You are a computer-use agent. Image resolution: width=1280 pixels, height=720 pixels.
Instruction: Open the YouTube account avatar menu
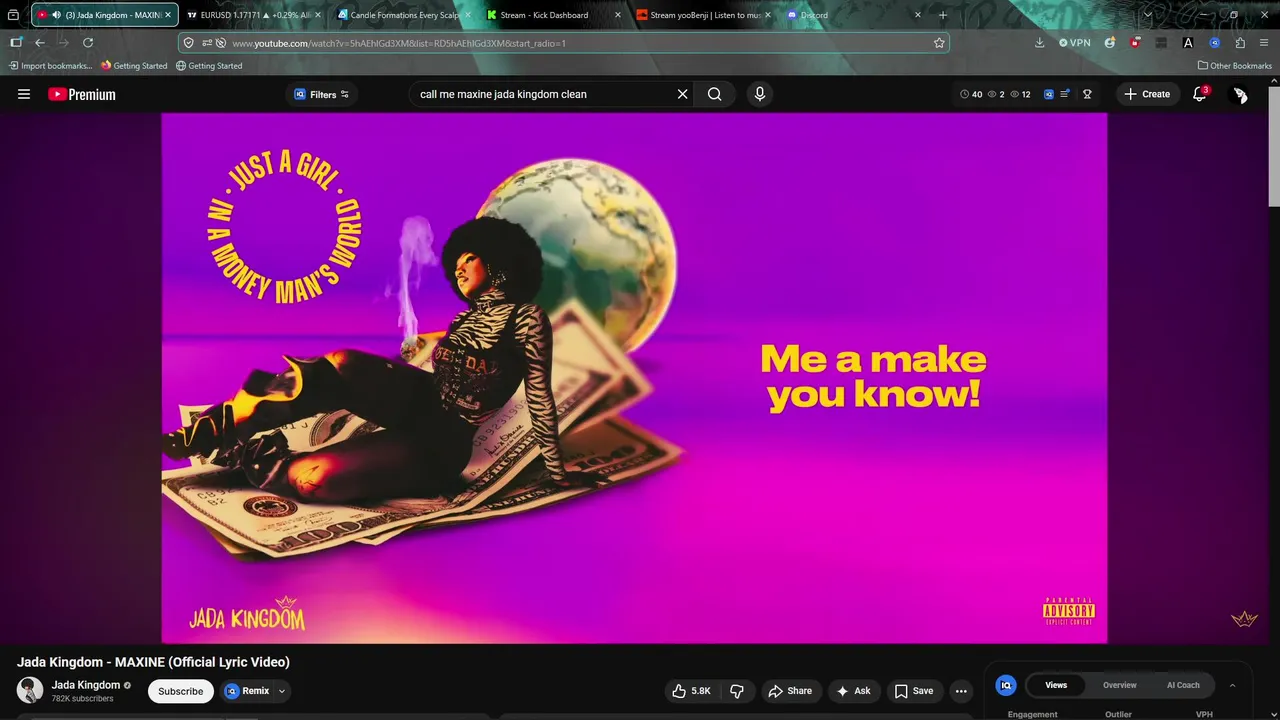[1240, 94]
